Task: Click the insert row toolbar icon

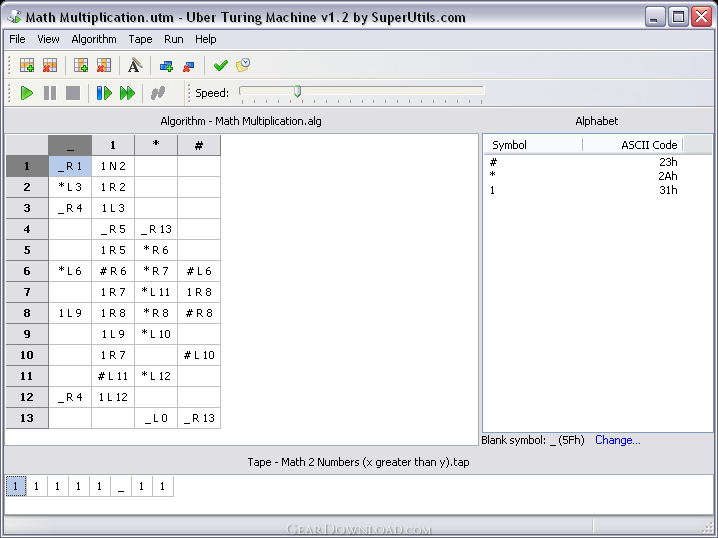Action: click(27, 65)
